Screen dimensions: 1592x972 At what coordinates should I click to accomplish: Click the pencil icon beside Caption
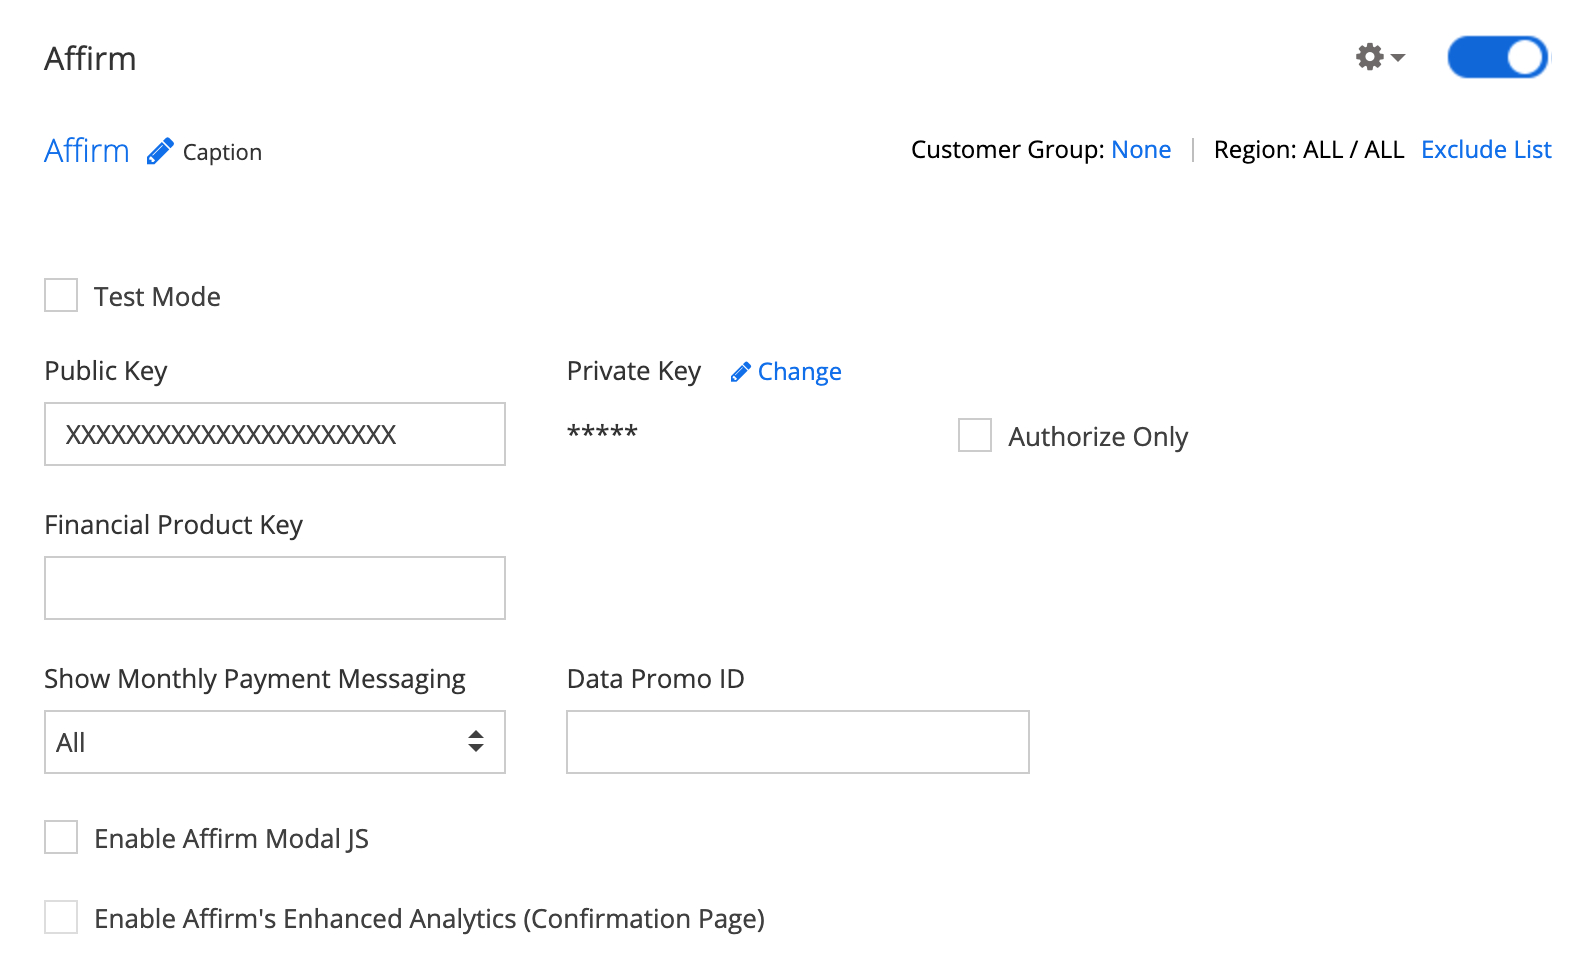click(x=160, y=151)
